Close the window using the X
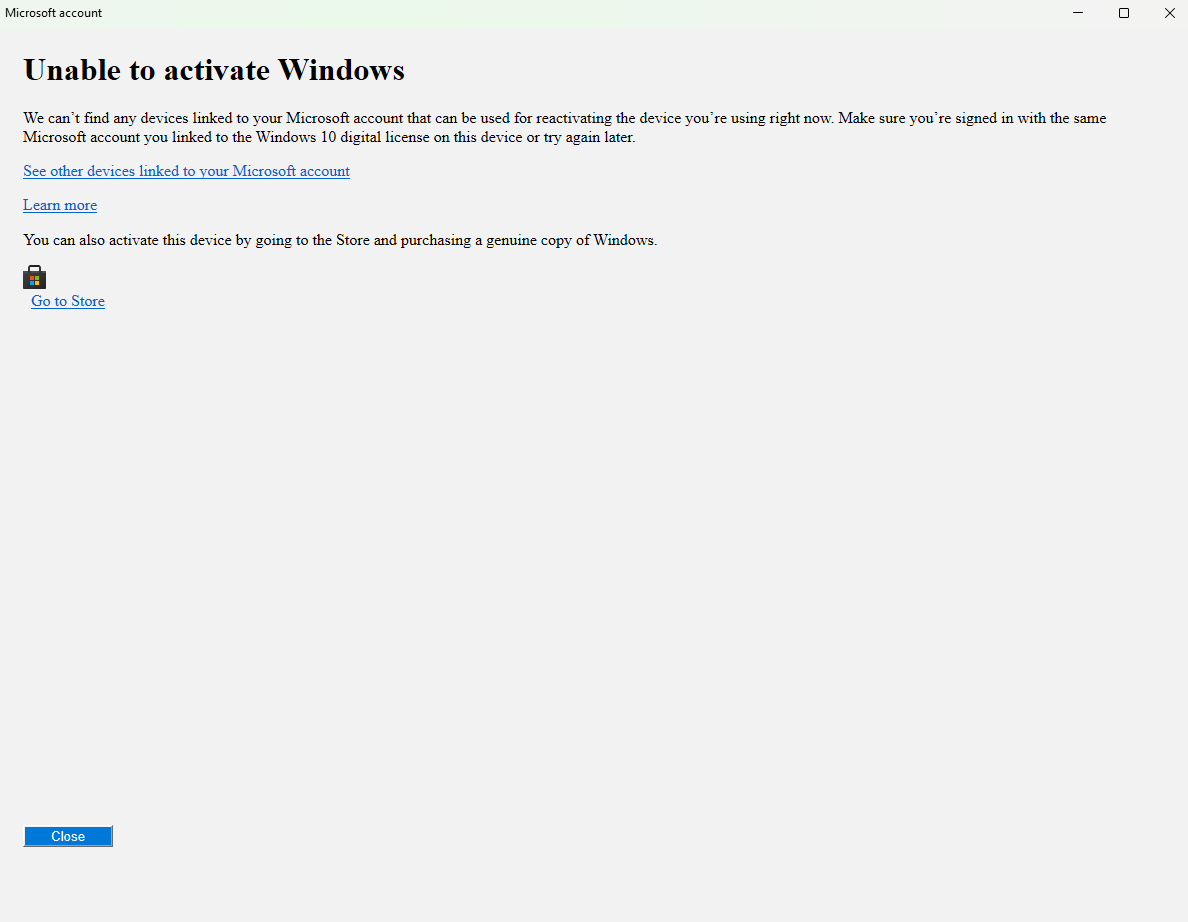This screenshot has height=922, width=1188. [1169, 13]
